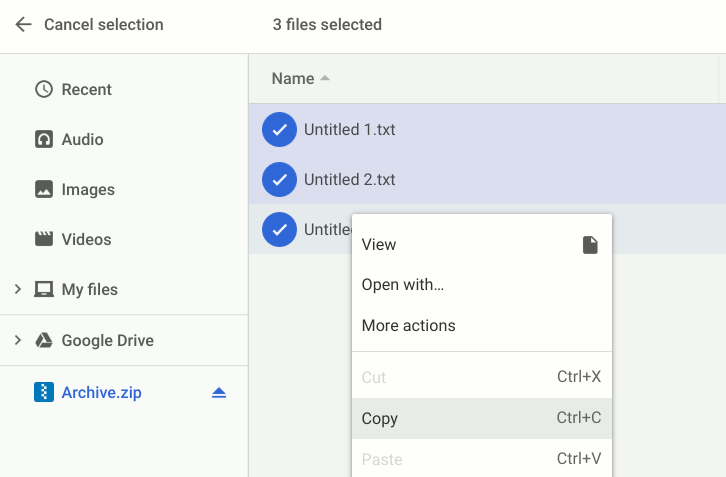Click the Recent clock icon
The height and width of the screenshot is (477, 726).
coord(44,89)
